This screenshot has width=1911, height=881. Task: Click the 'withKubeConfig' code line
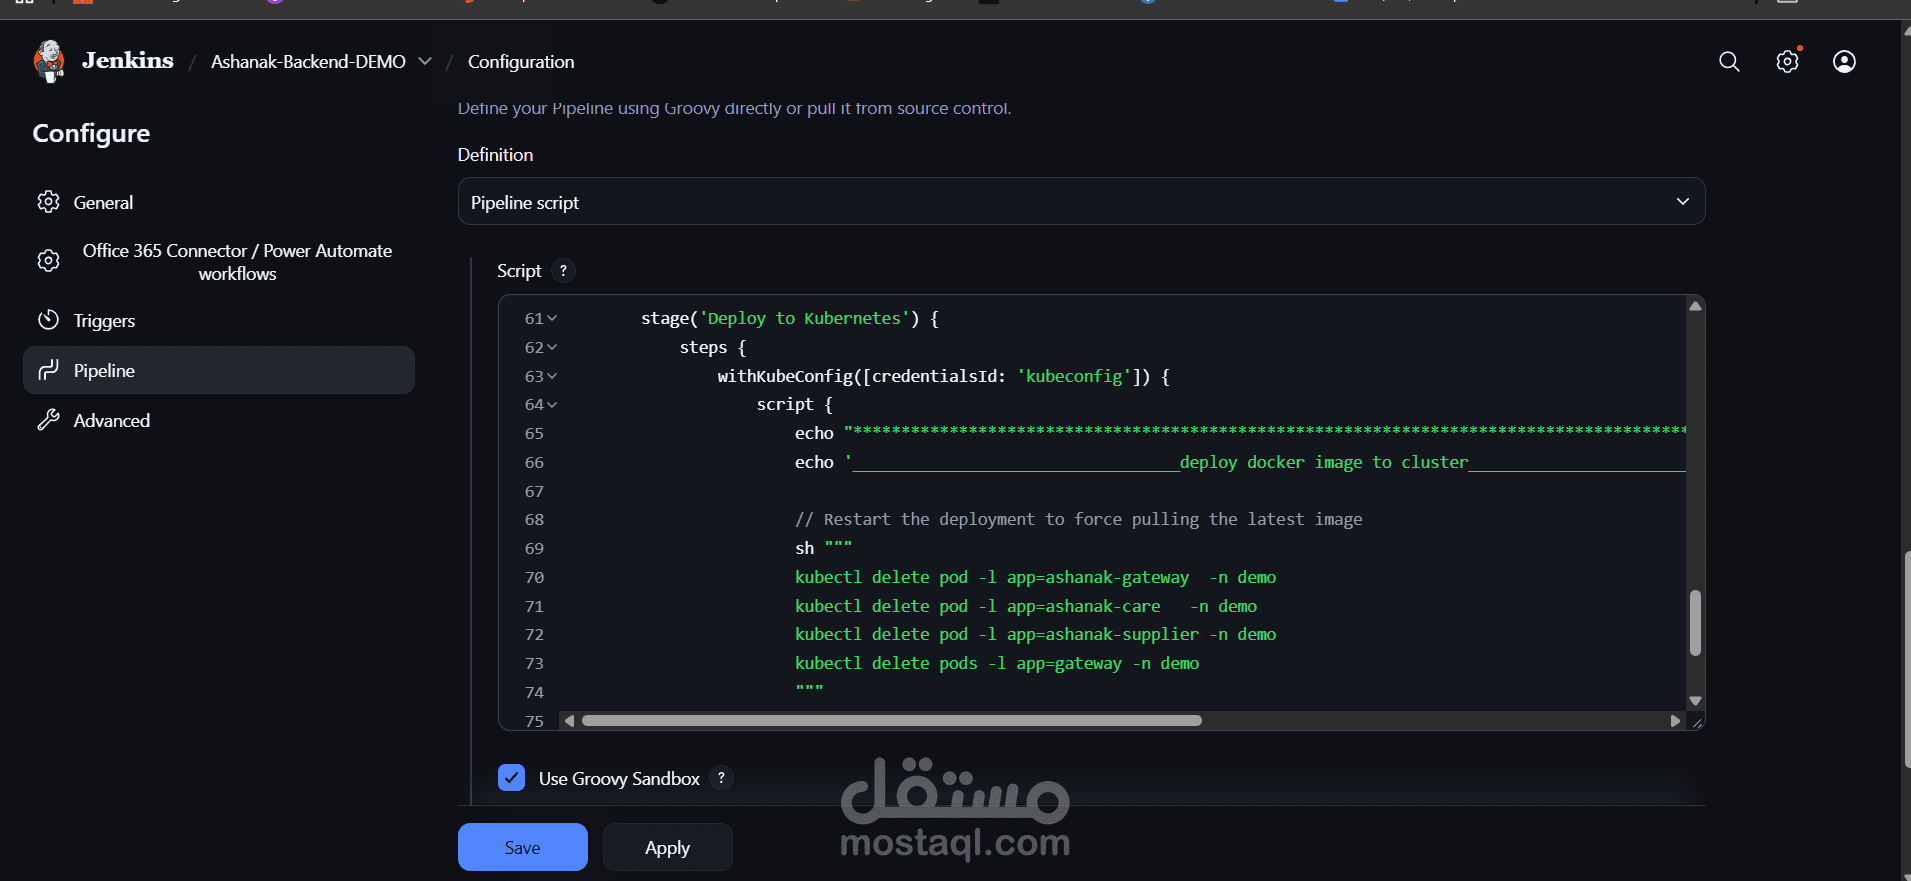coord(943,376)
